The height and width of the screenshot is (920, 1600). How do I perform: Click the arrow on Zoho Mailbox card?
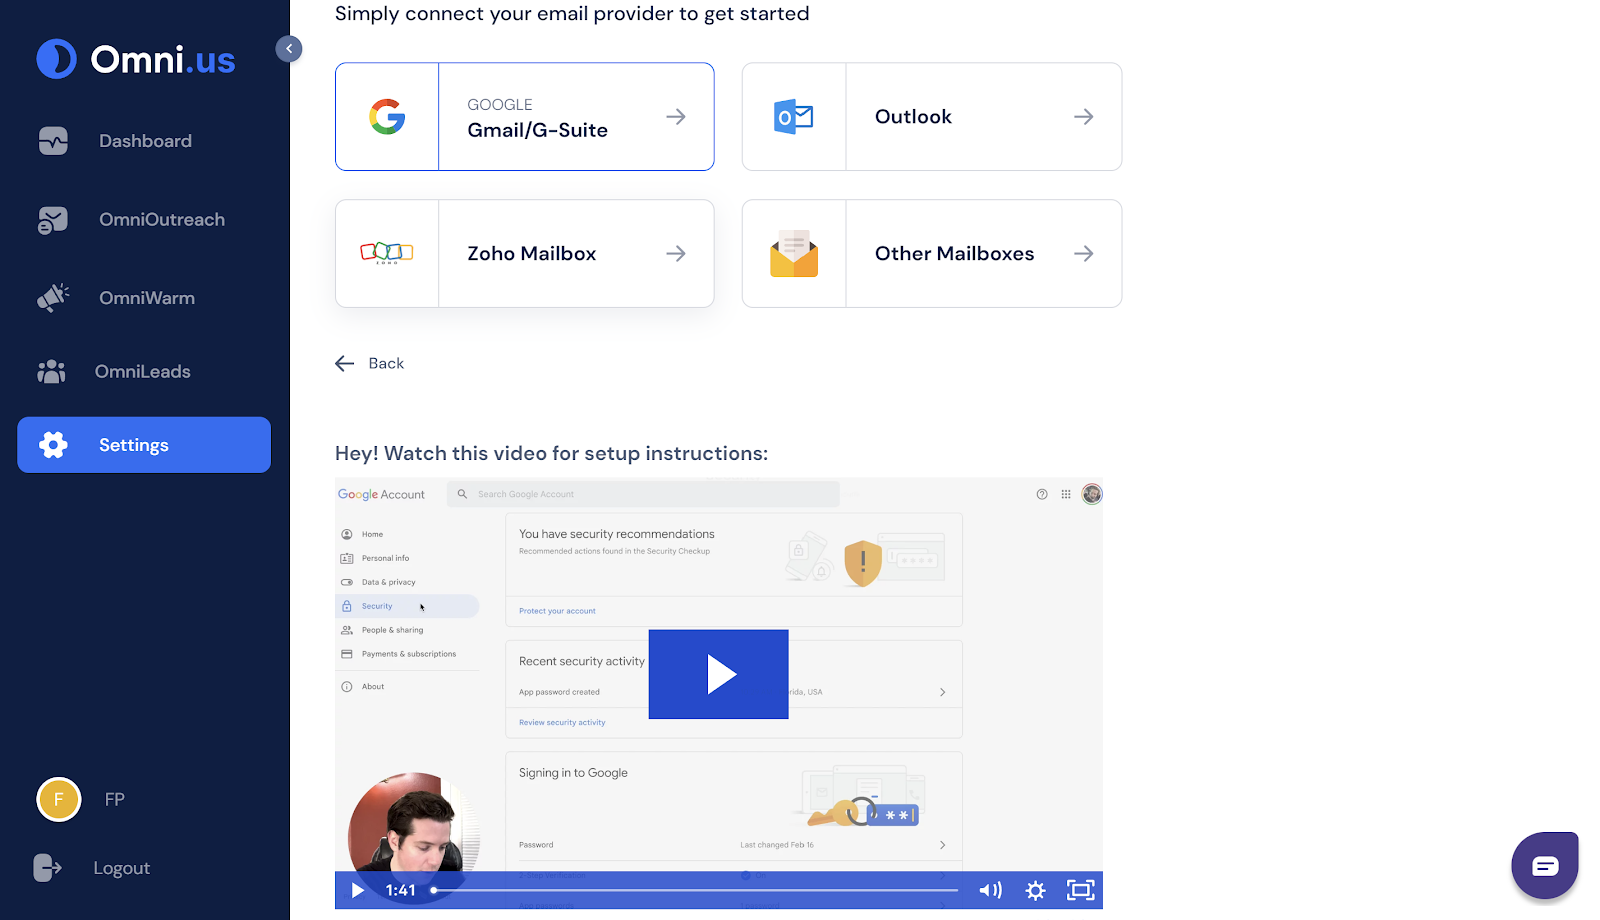click(676, 254)
